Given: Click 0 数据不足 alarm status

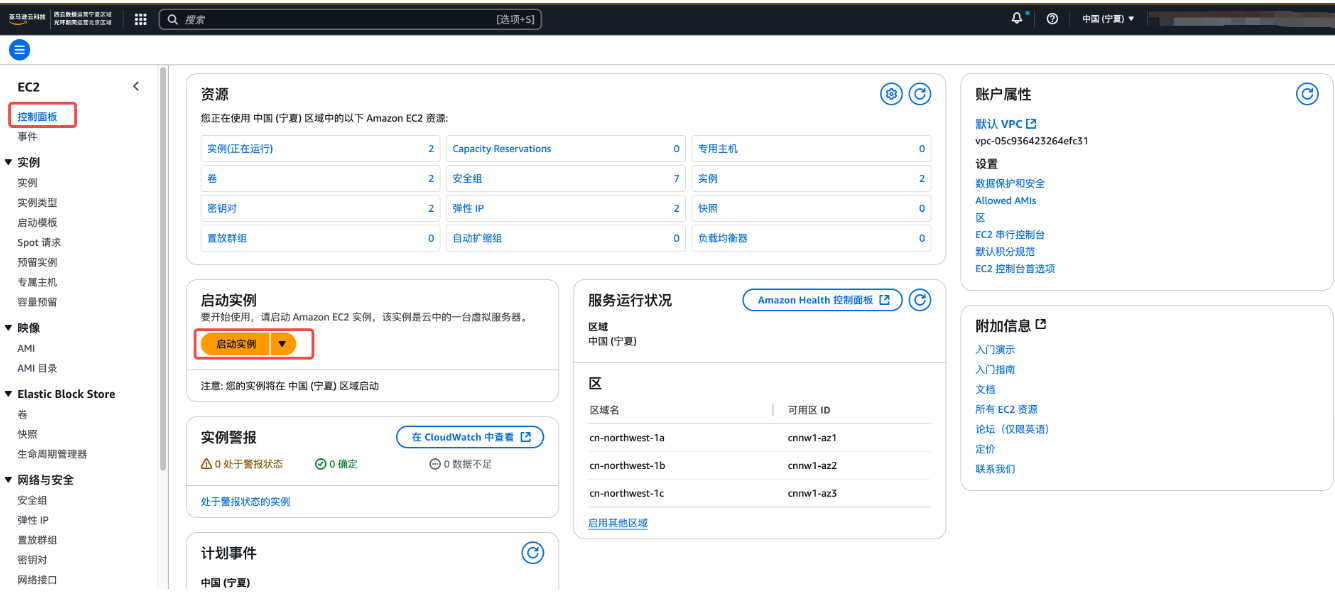Looking at the screenshot, I should pos(461,464).
